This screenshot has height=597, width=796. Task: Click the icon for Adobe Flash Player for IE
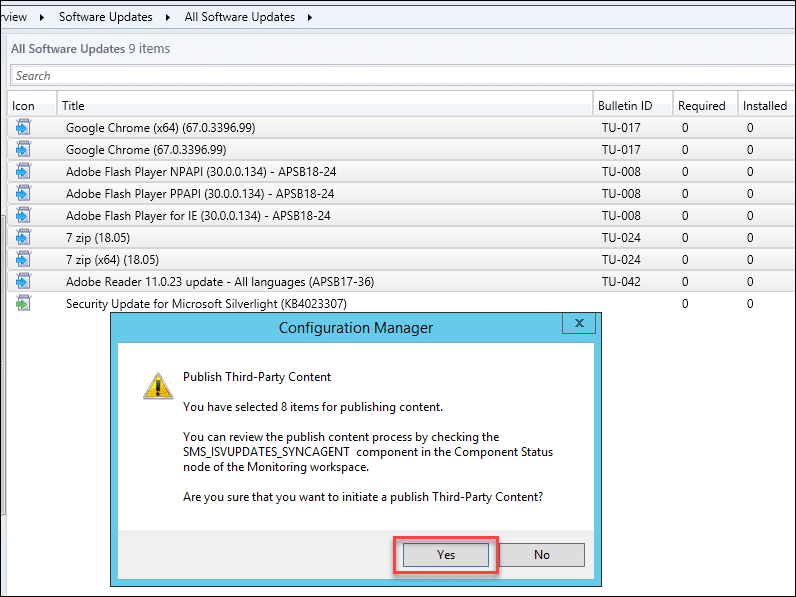click(x=23, y=215)
